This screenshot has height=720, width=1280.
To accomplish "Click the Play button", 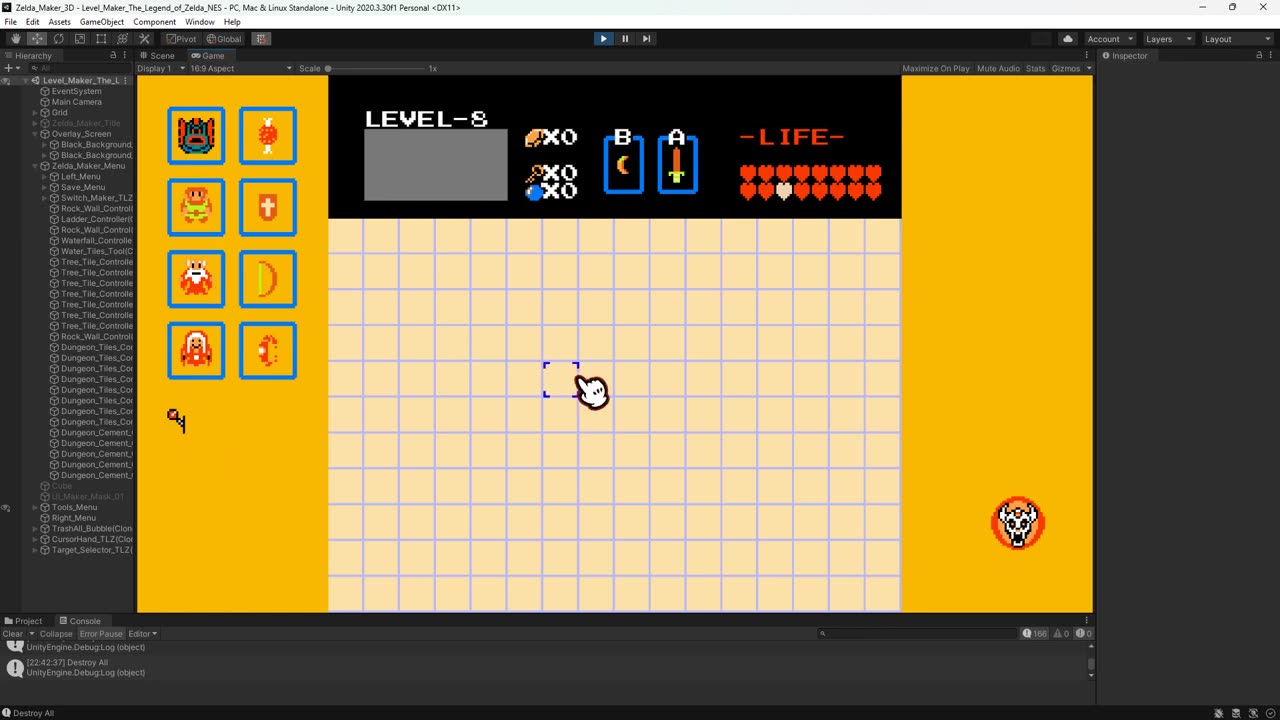I will pyautogui.click(x=603, y=39).
